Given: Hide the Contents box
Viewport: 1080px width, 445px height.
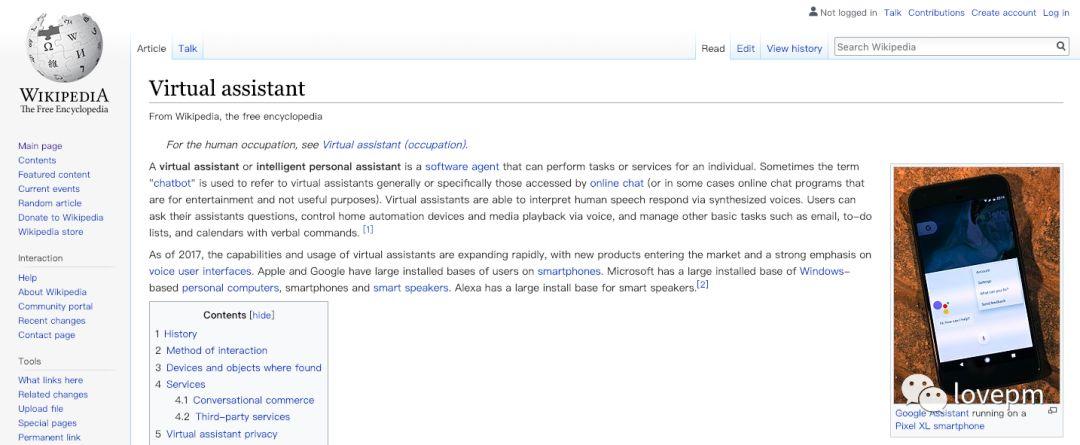Looking at the screenshot, I should pos(262,315).
